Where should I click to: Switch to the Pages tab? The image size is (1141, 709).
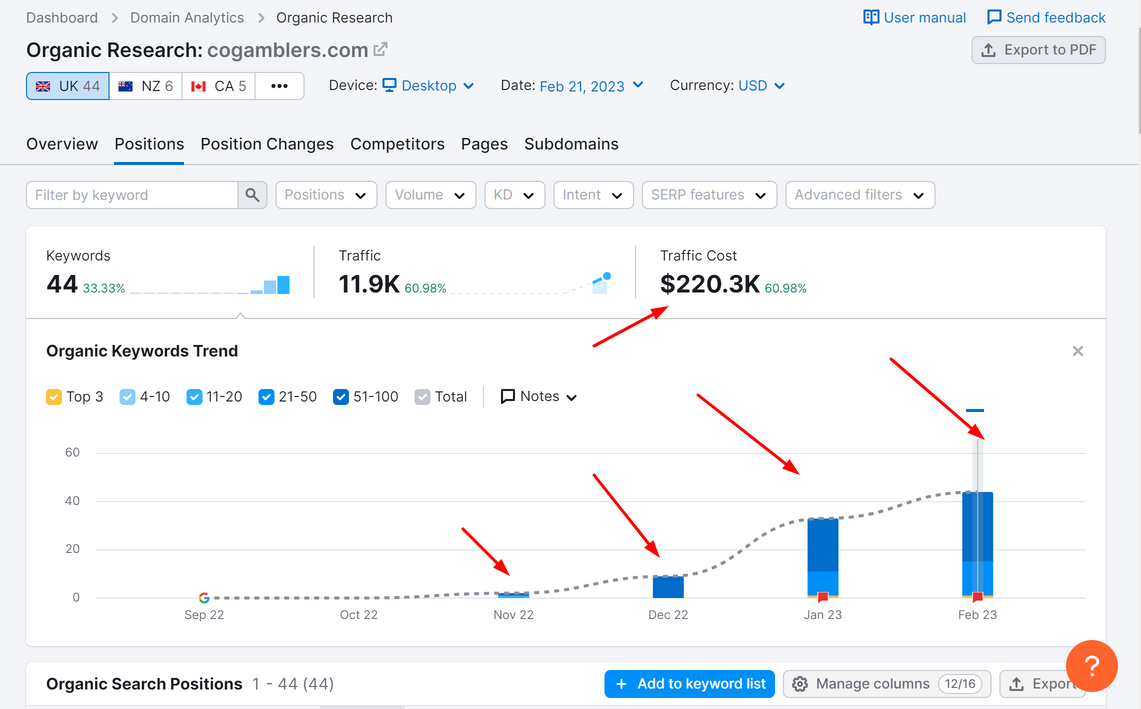[484, 144]
